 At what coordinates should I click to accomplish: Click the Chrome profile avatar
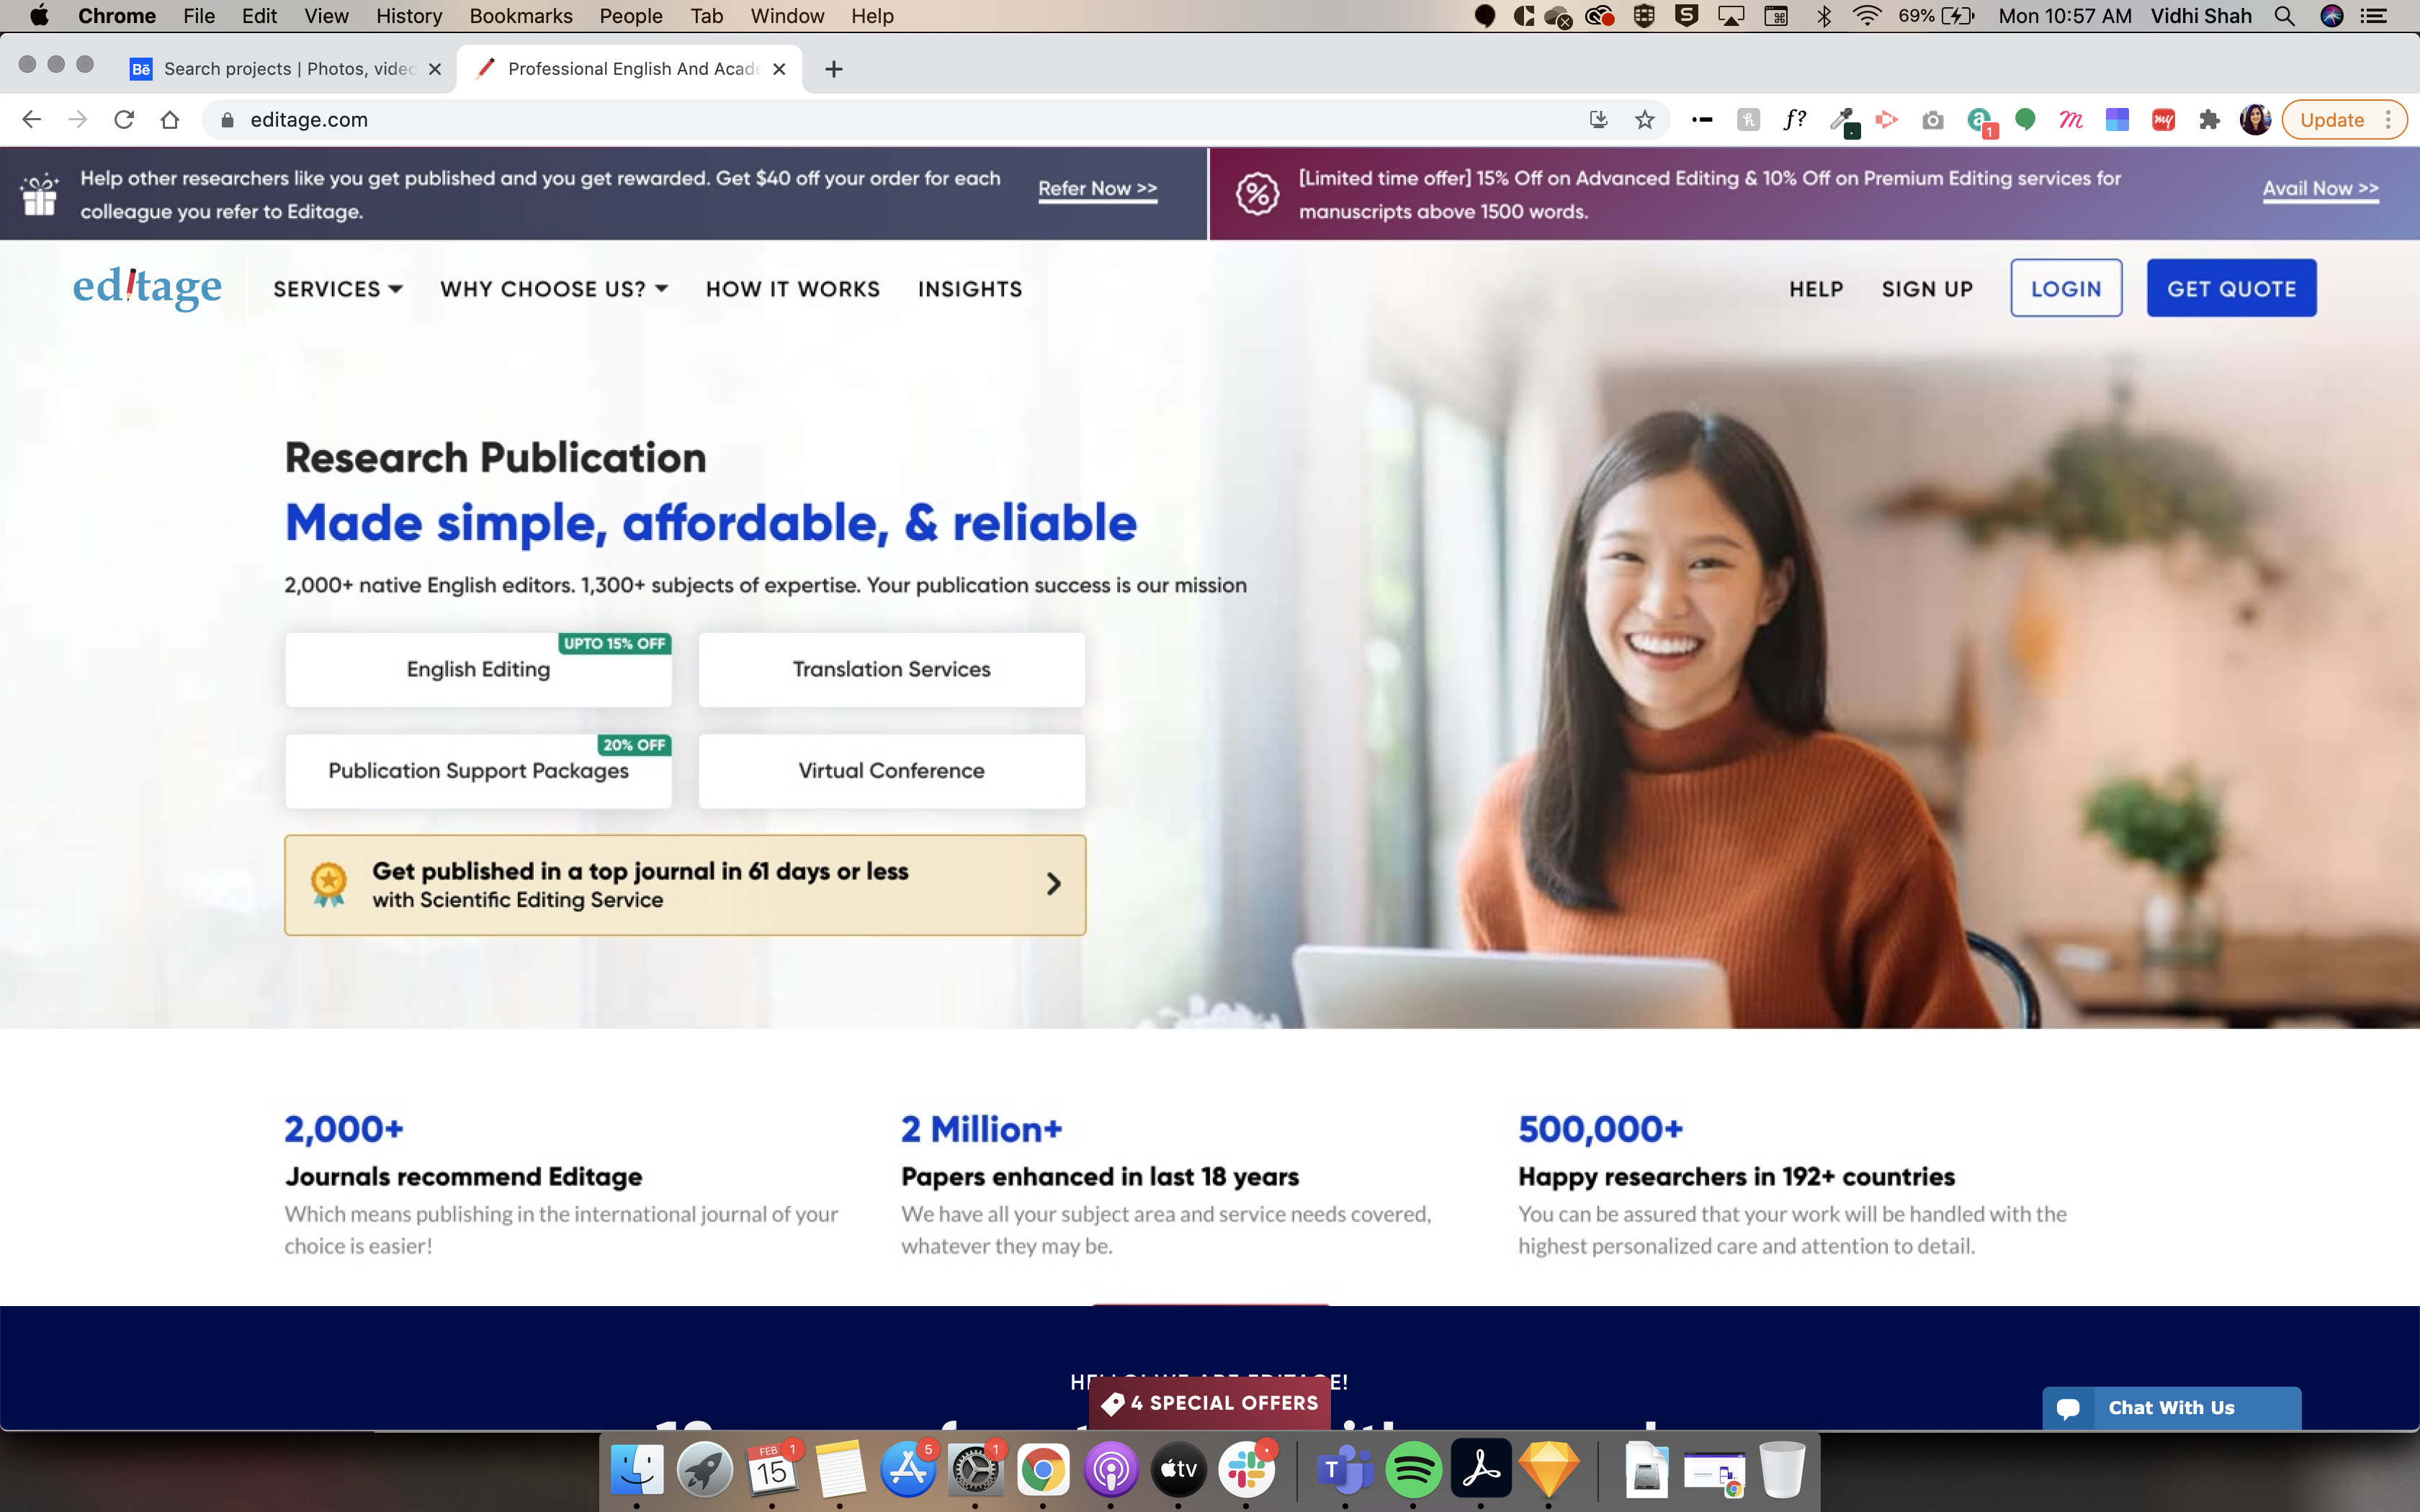tap(2255, 120)
